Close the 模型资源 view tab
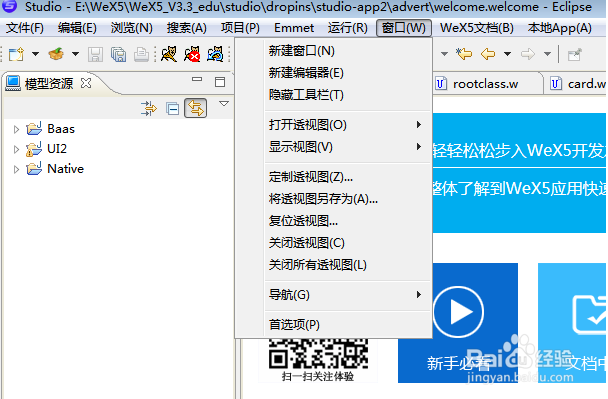The height and width of the screenshot is (399, 608). pos(86,83)
